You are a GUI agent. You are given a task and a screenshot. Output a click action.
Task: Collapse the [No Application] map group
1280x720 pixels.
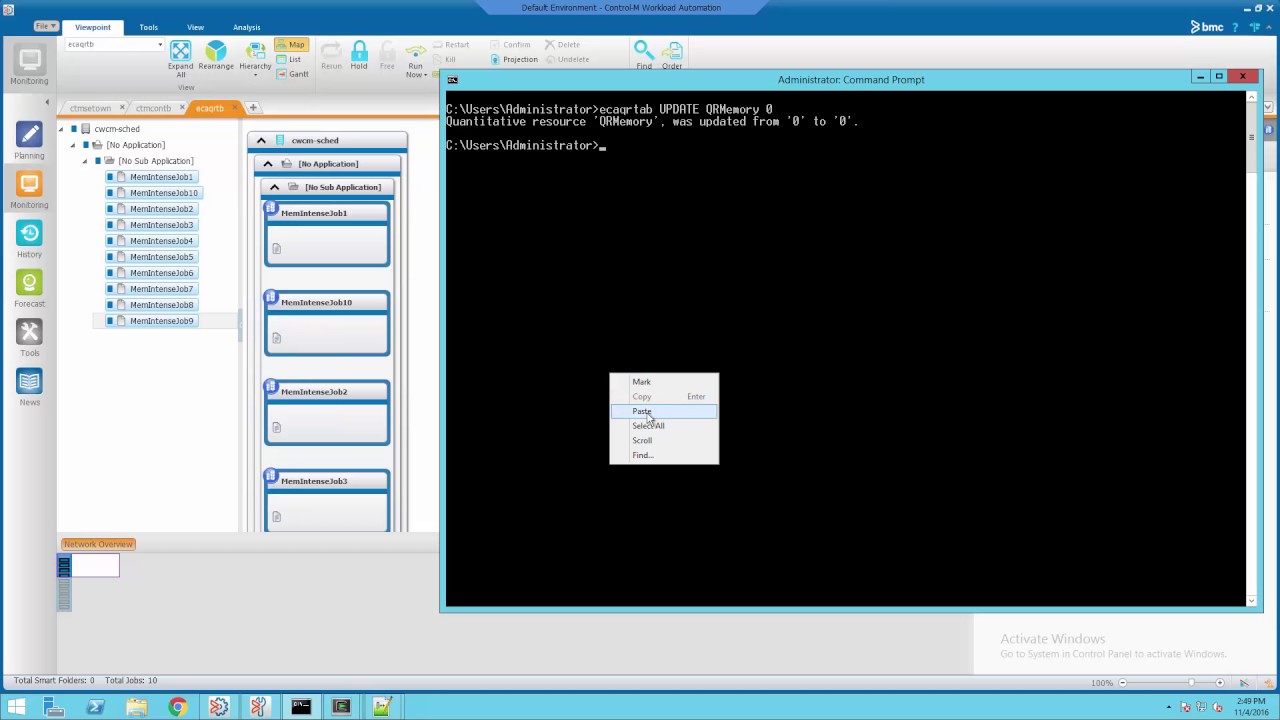click(267, 164)
